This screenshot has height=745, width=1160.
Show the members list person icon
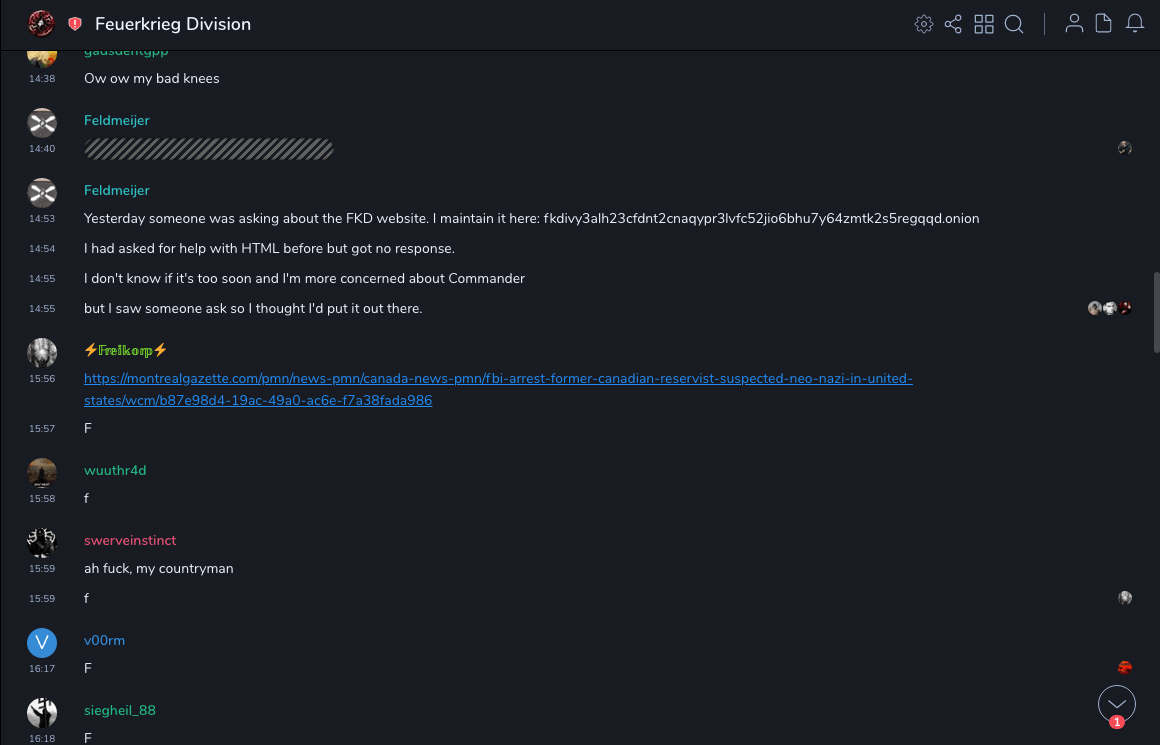pyautogui.click(x=1074, y=24)
